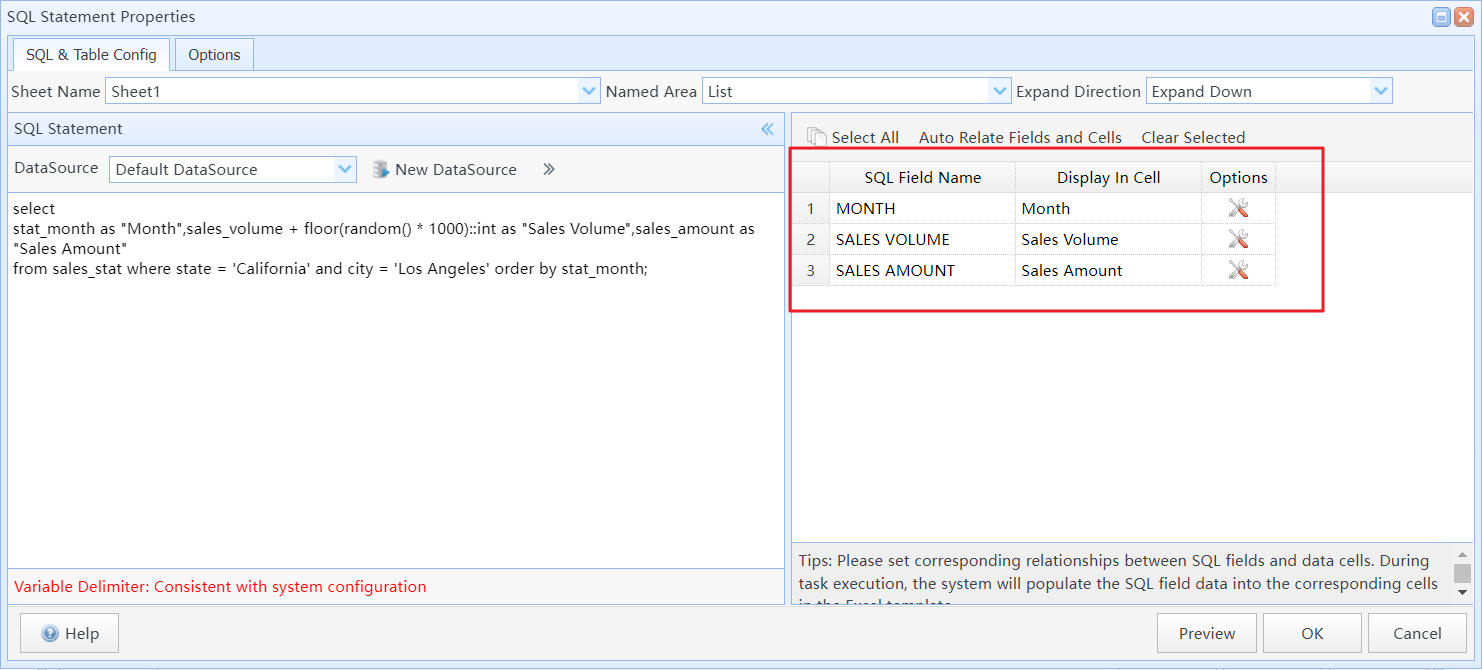Open the Named Area dropdown
1482x670 pixels.
coord(999,91)
